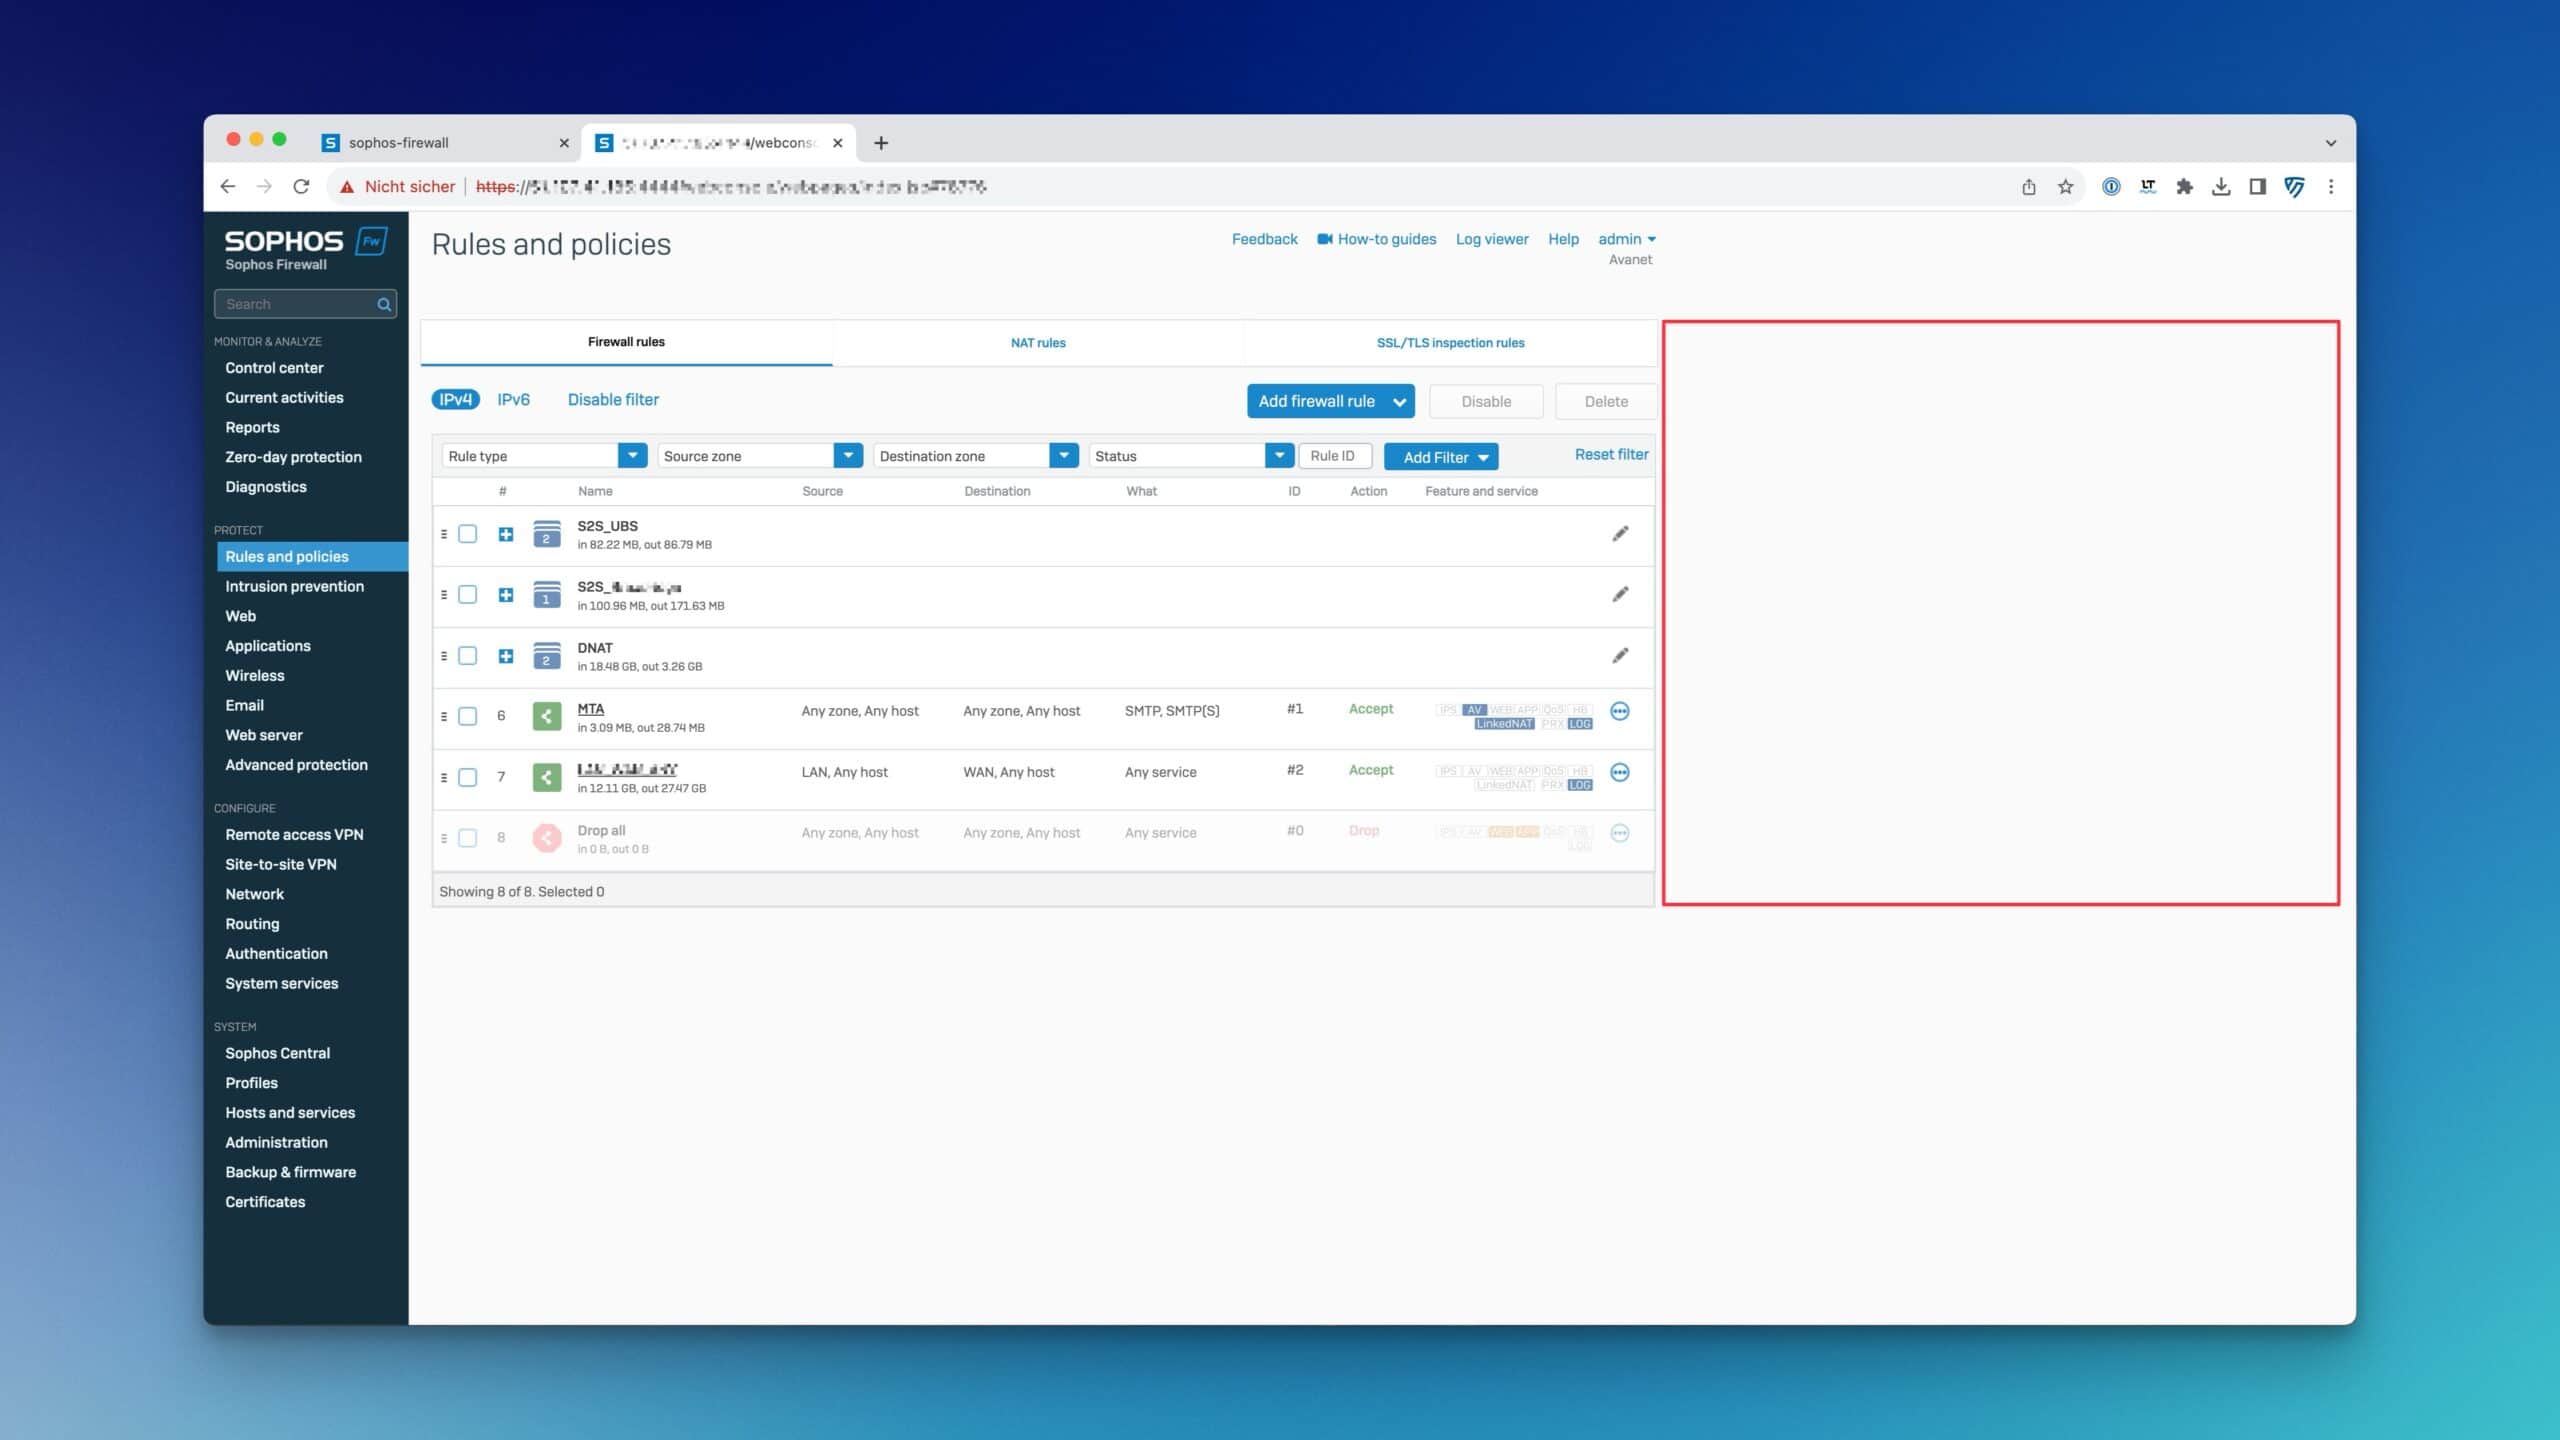The image size is (2560, 1440).
Task: Check the Drop all rule's checkbox
Action: click(x=467, y=838)
